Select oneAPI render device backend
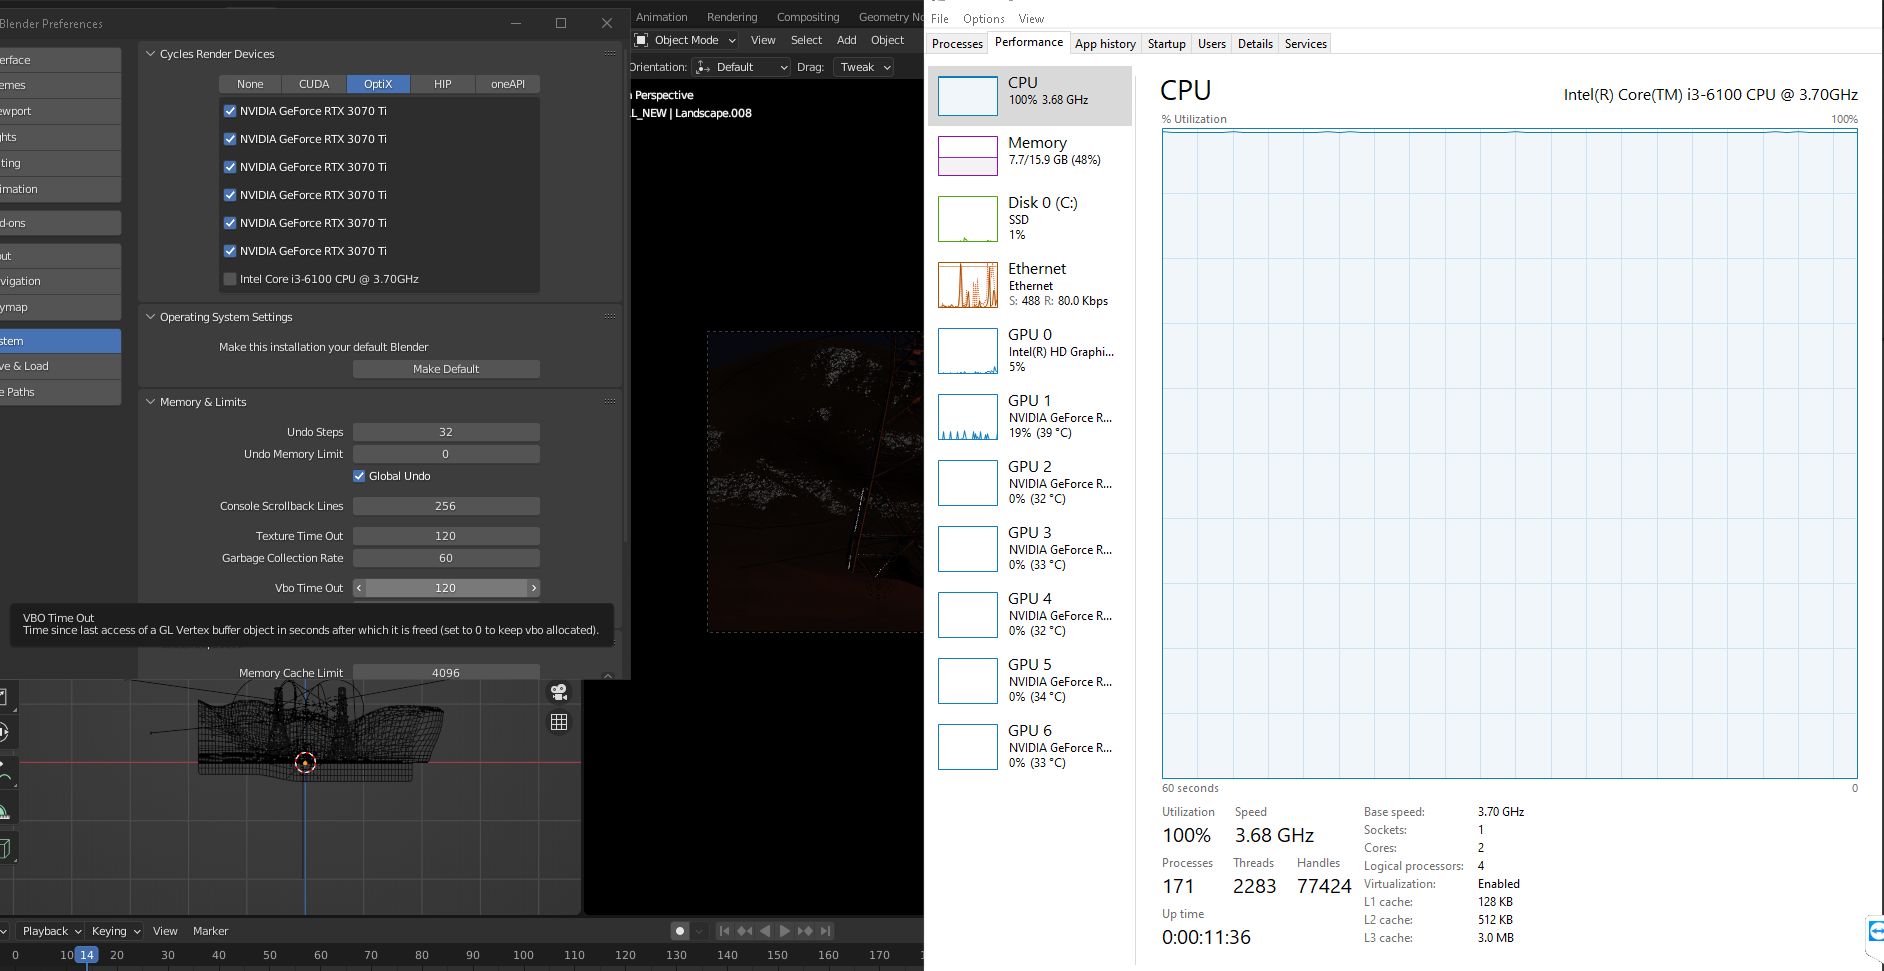 click(508, 84)
